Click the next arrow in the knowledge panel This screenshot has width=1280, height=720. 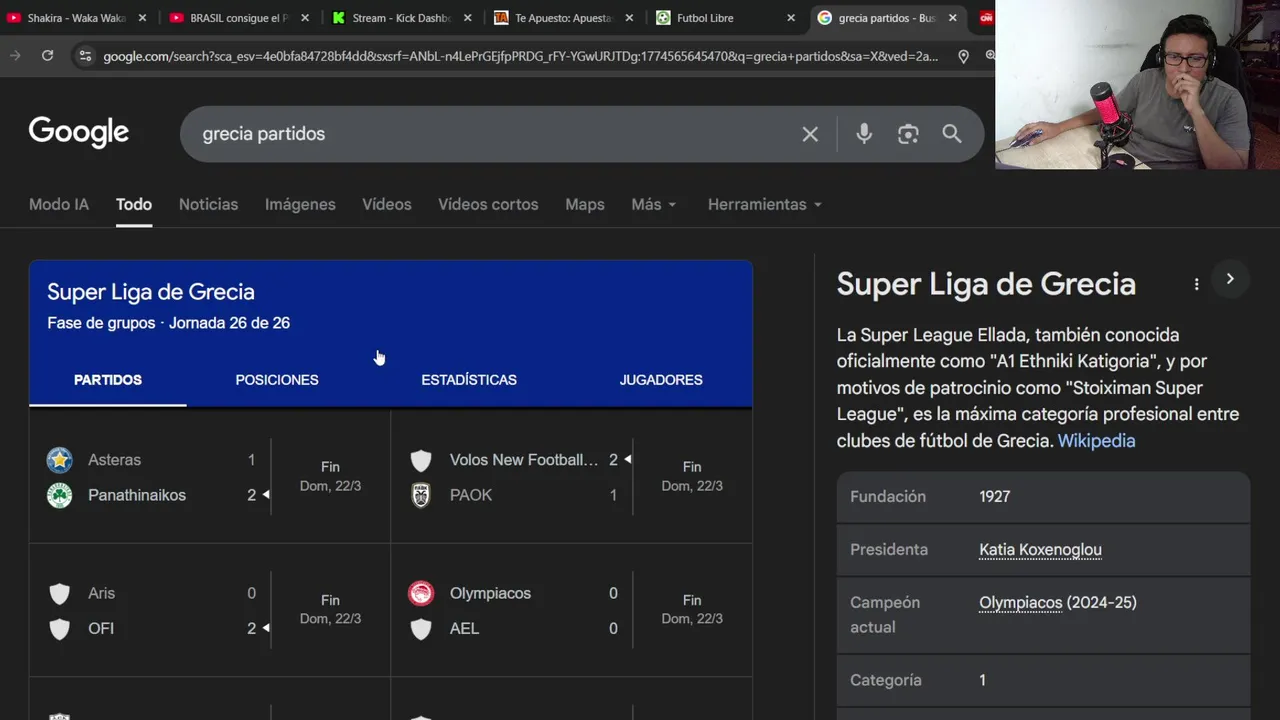point(1230,279)
